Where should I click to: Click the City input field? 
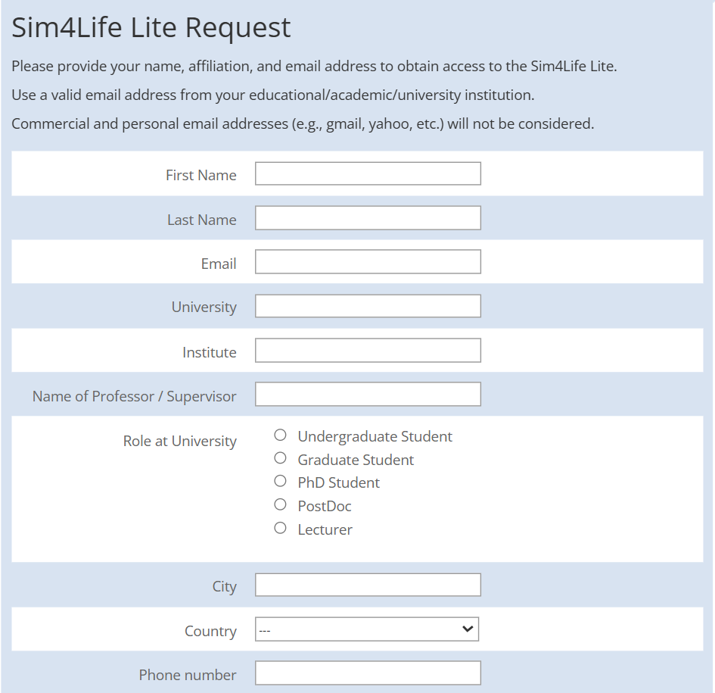point(367,585)
